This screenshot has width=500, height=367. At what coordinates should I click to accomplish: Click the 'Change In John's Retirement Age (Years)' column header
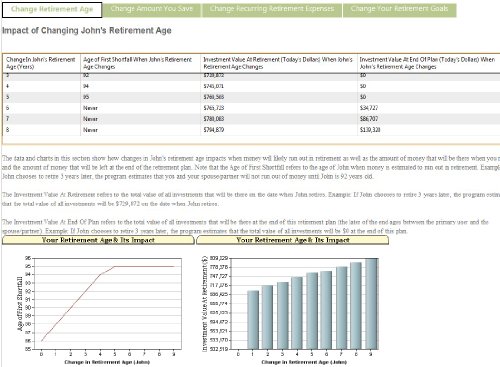[41, 63]
